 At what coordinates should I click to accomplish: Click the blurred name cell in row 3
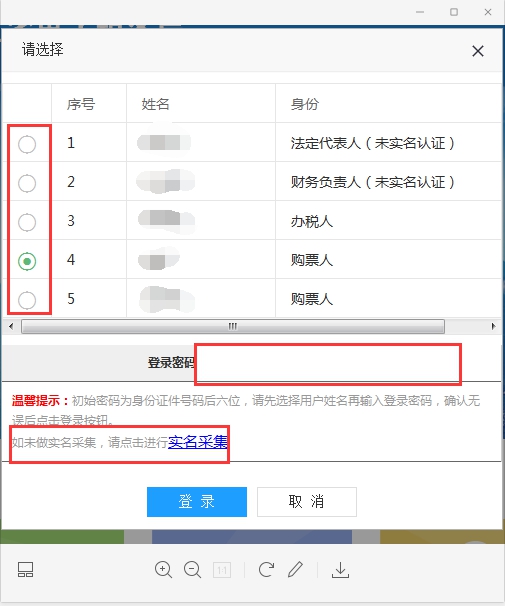(x=201, y=220)
